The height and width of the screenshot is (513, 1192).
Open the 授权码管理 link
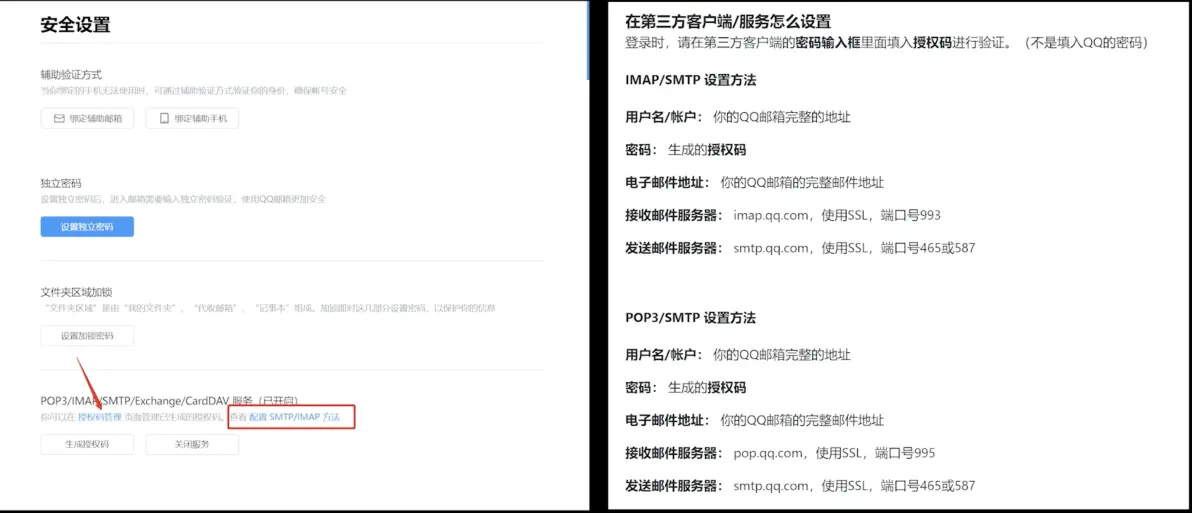[100, 416]
